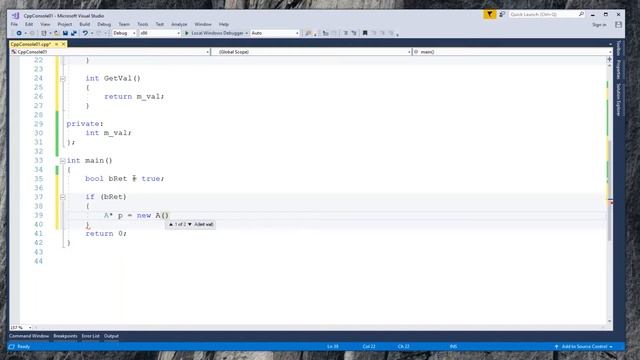Open the notifications filter flag icon
The width and height of the screenshot is (640, 360).
pos(489,14)
